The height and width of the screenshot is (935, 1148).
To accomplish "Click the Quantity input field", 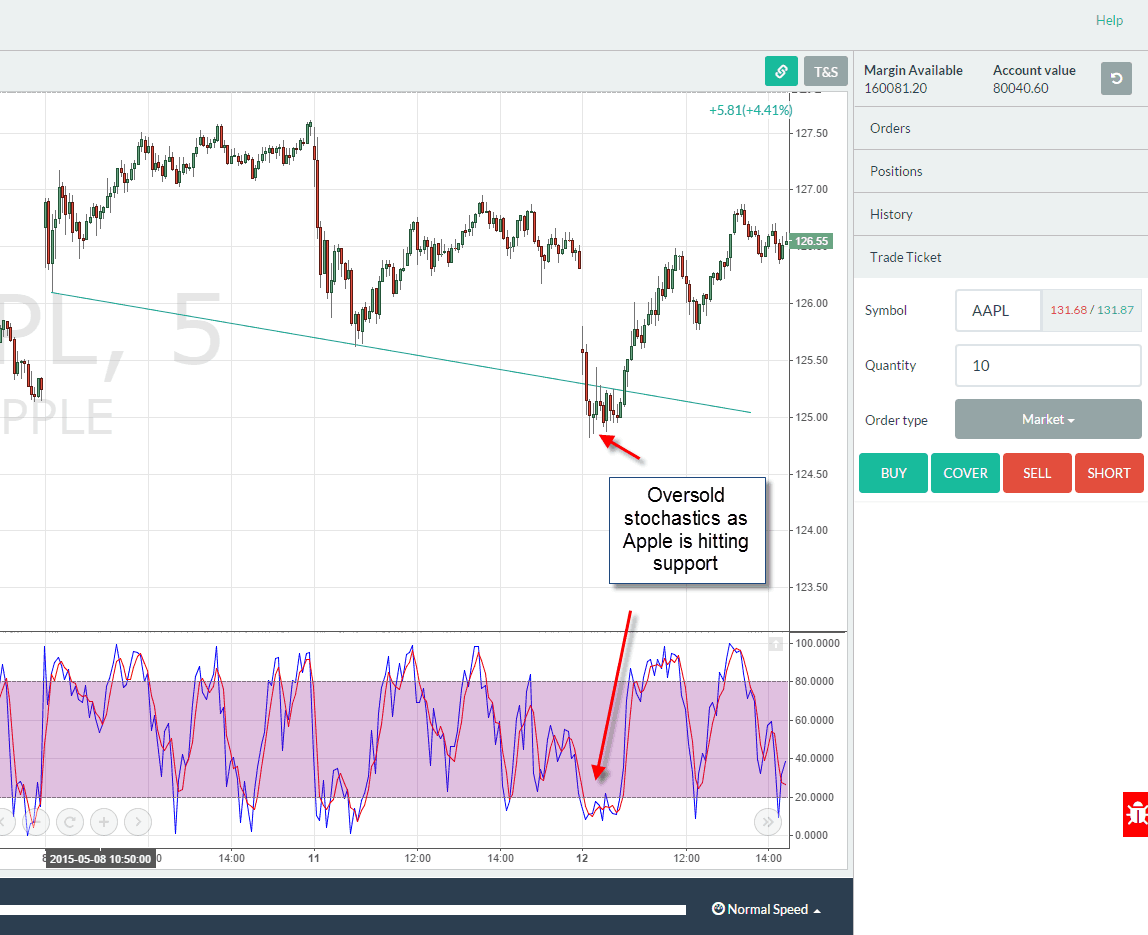I will click(x=1047, y=365).
